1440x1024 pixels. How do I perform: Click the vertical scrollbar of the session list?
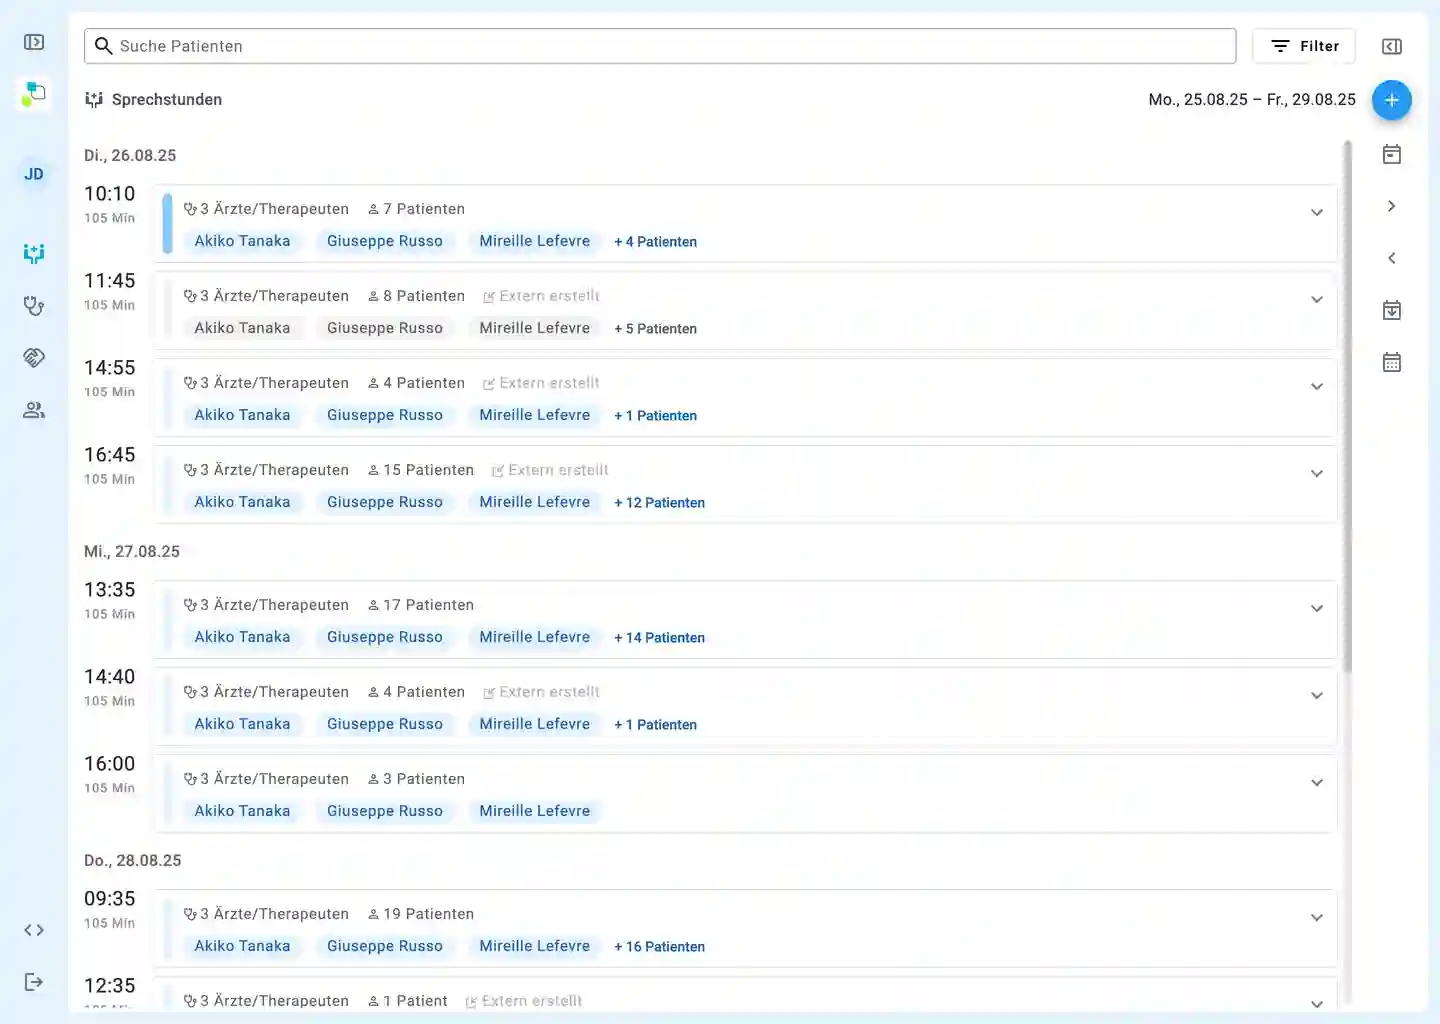[x=1347, y=400]
